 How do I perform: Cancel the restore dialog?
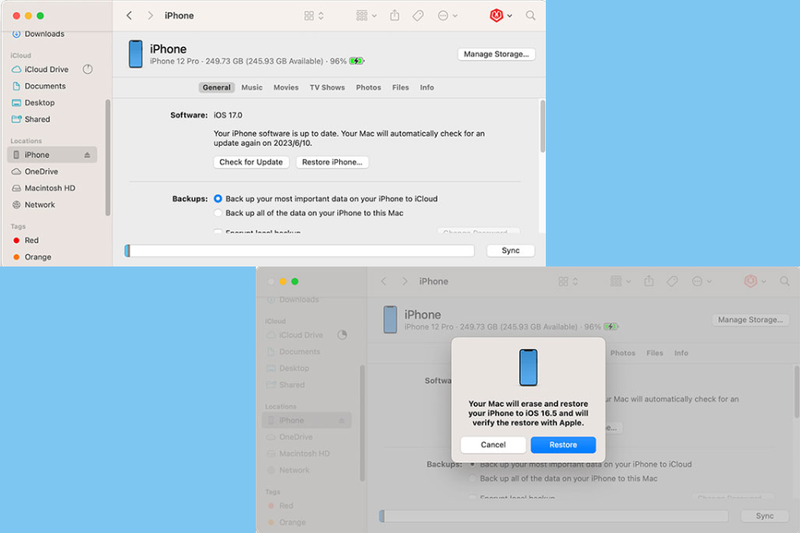(493, 445)
